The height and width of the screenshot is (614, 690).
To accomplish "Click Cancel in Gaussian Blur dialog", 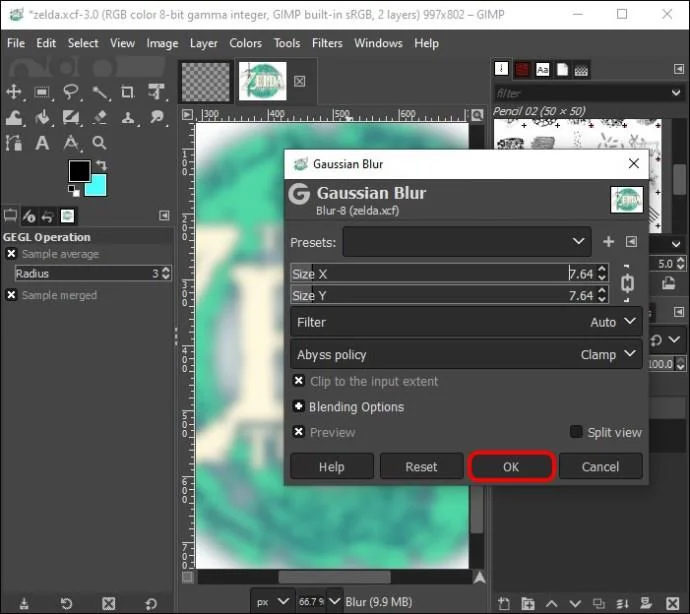I will (600, 467).
